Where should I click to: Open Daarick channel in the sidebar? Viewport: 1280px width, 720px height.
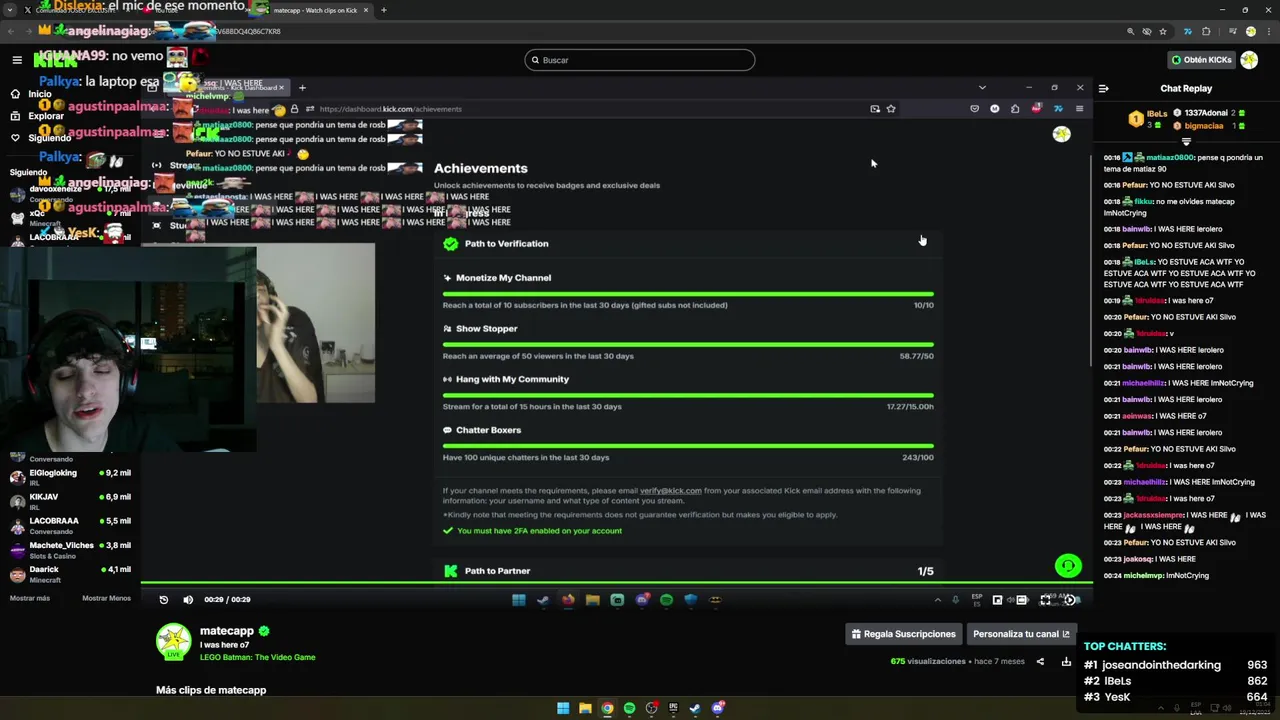coord(70,574)
